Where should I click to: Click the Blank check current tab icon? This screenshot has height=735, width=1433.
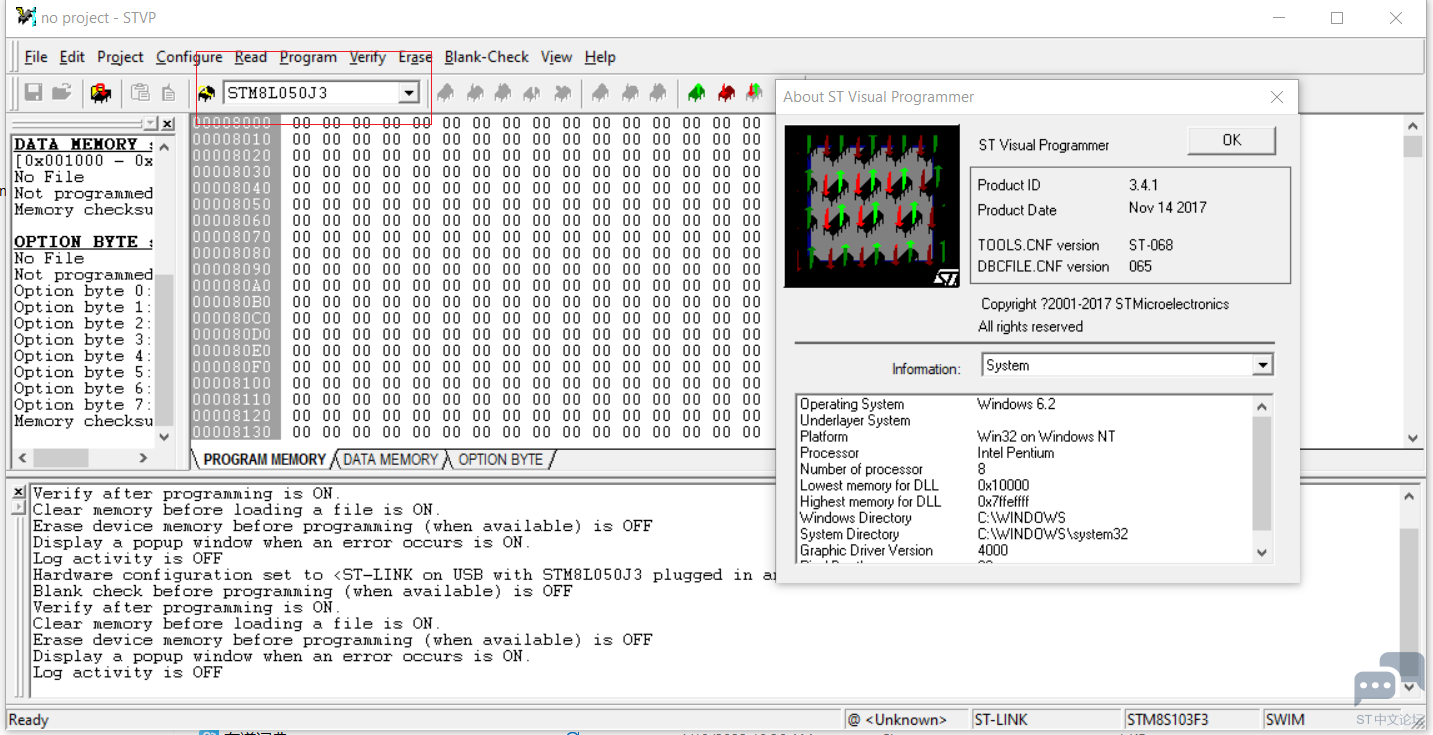tap(563, 93)
